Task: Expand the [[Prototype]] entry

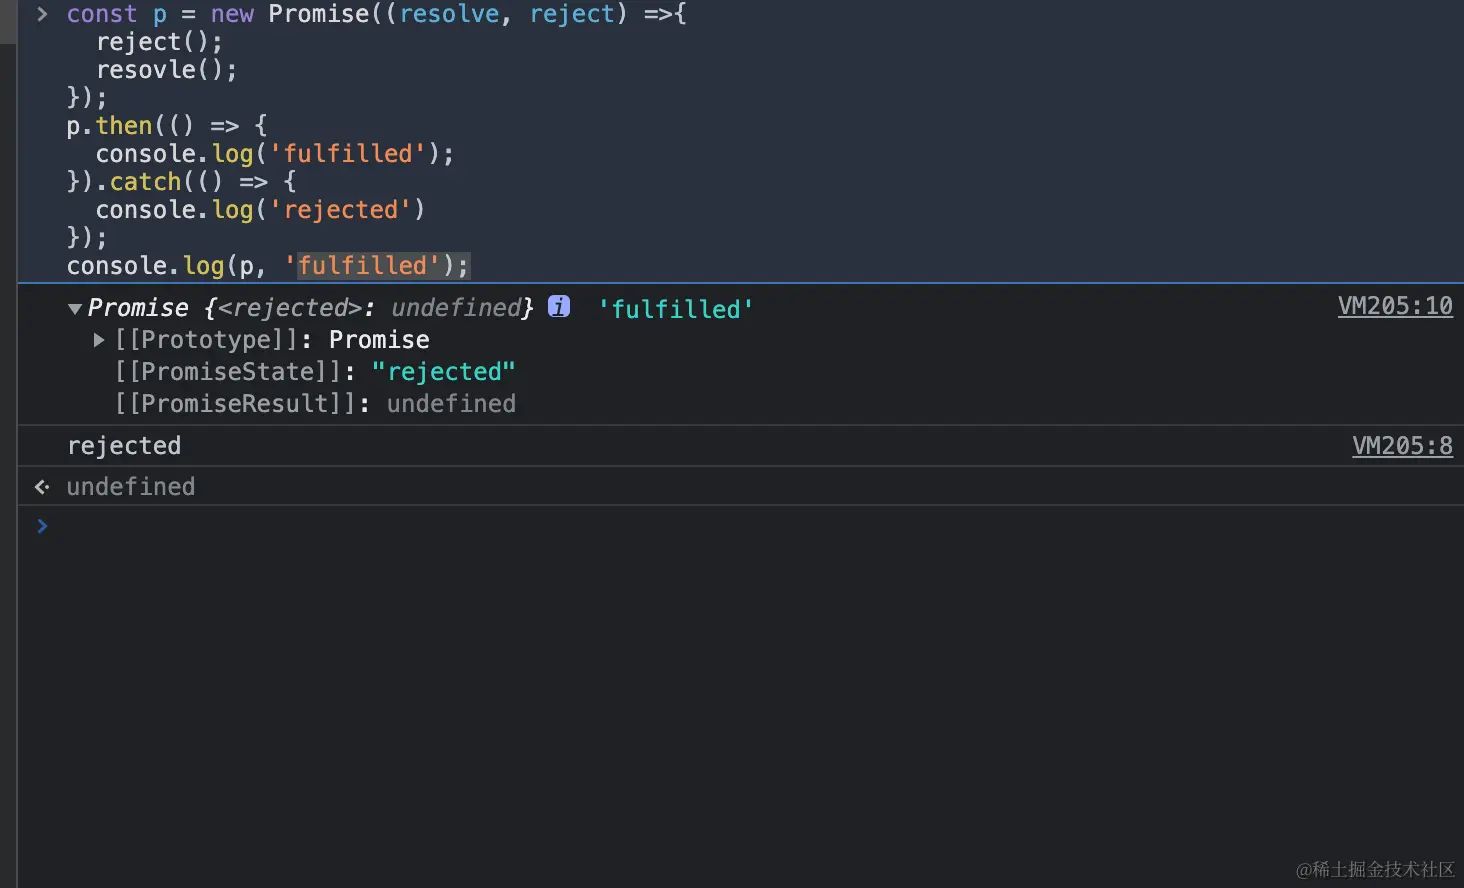Action: pos(99,340)
